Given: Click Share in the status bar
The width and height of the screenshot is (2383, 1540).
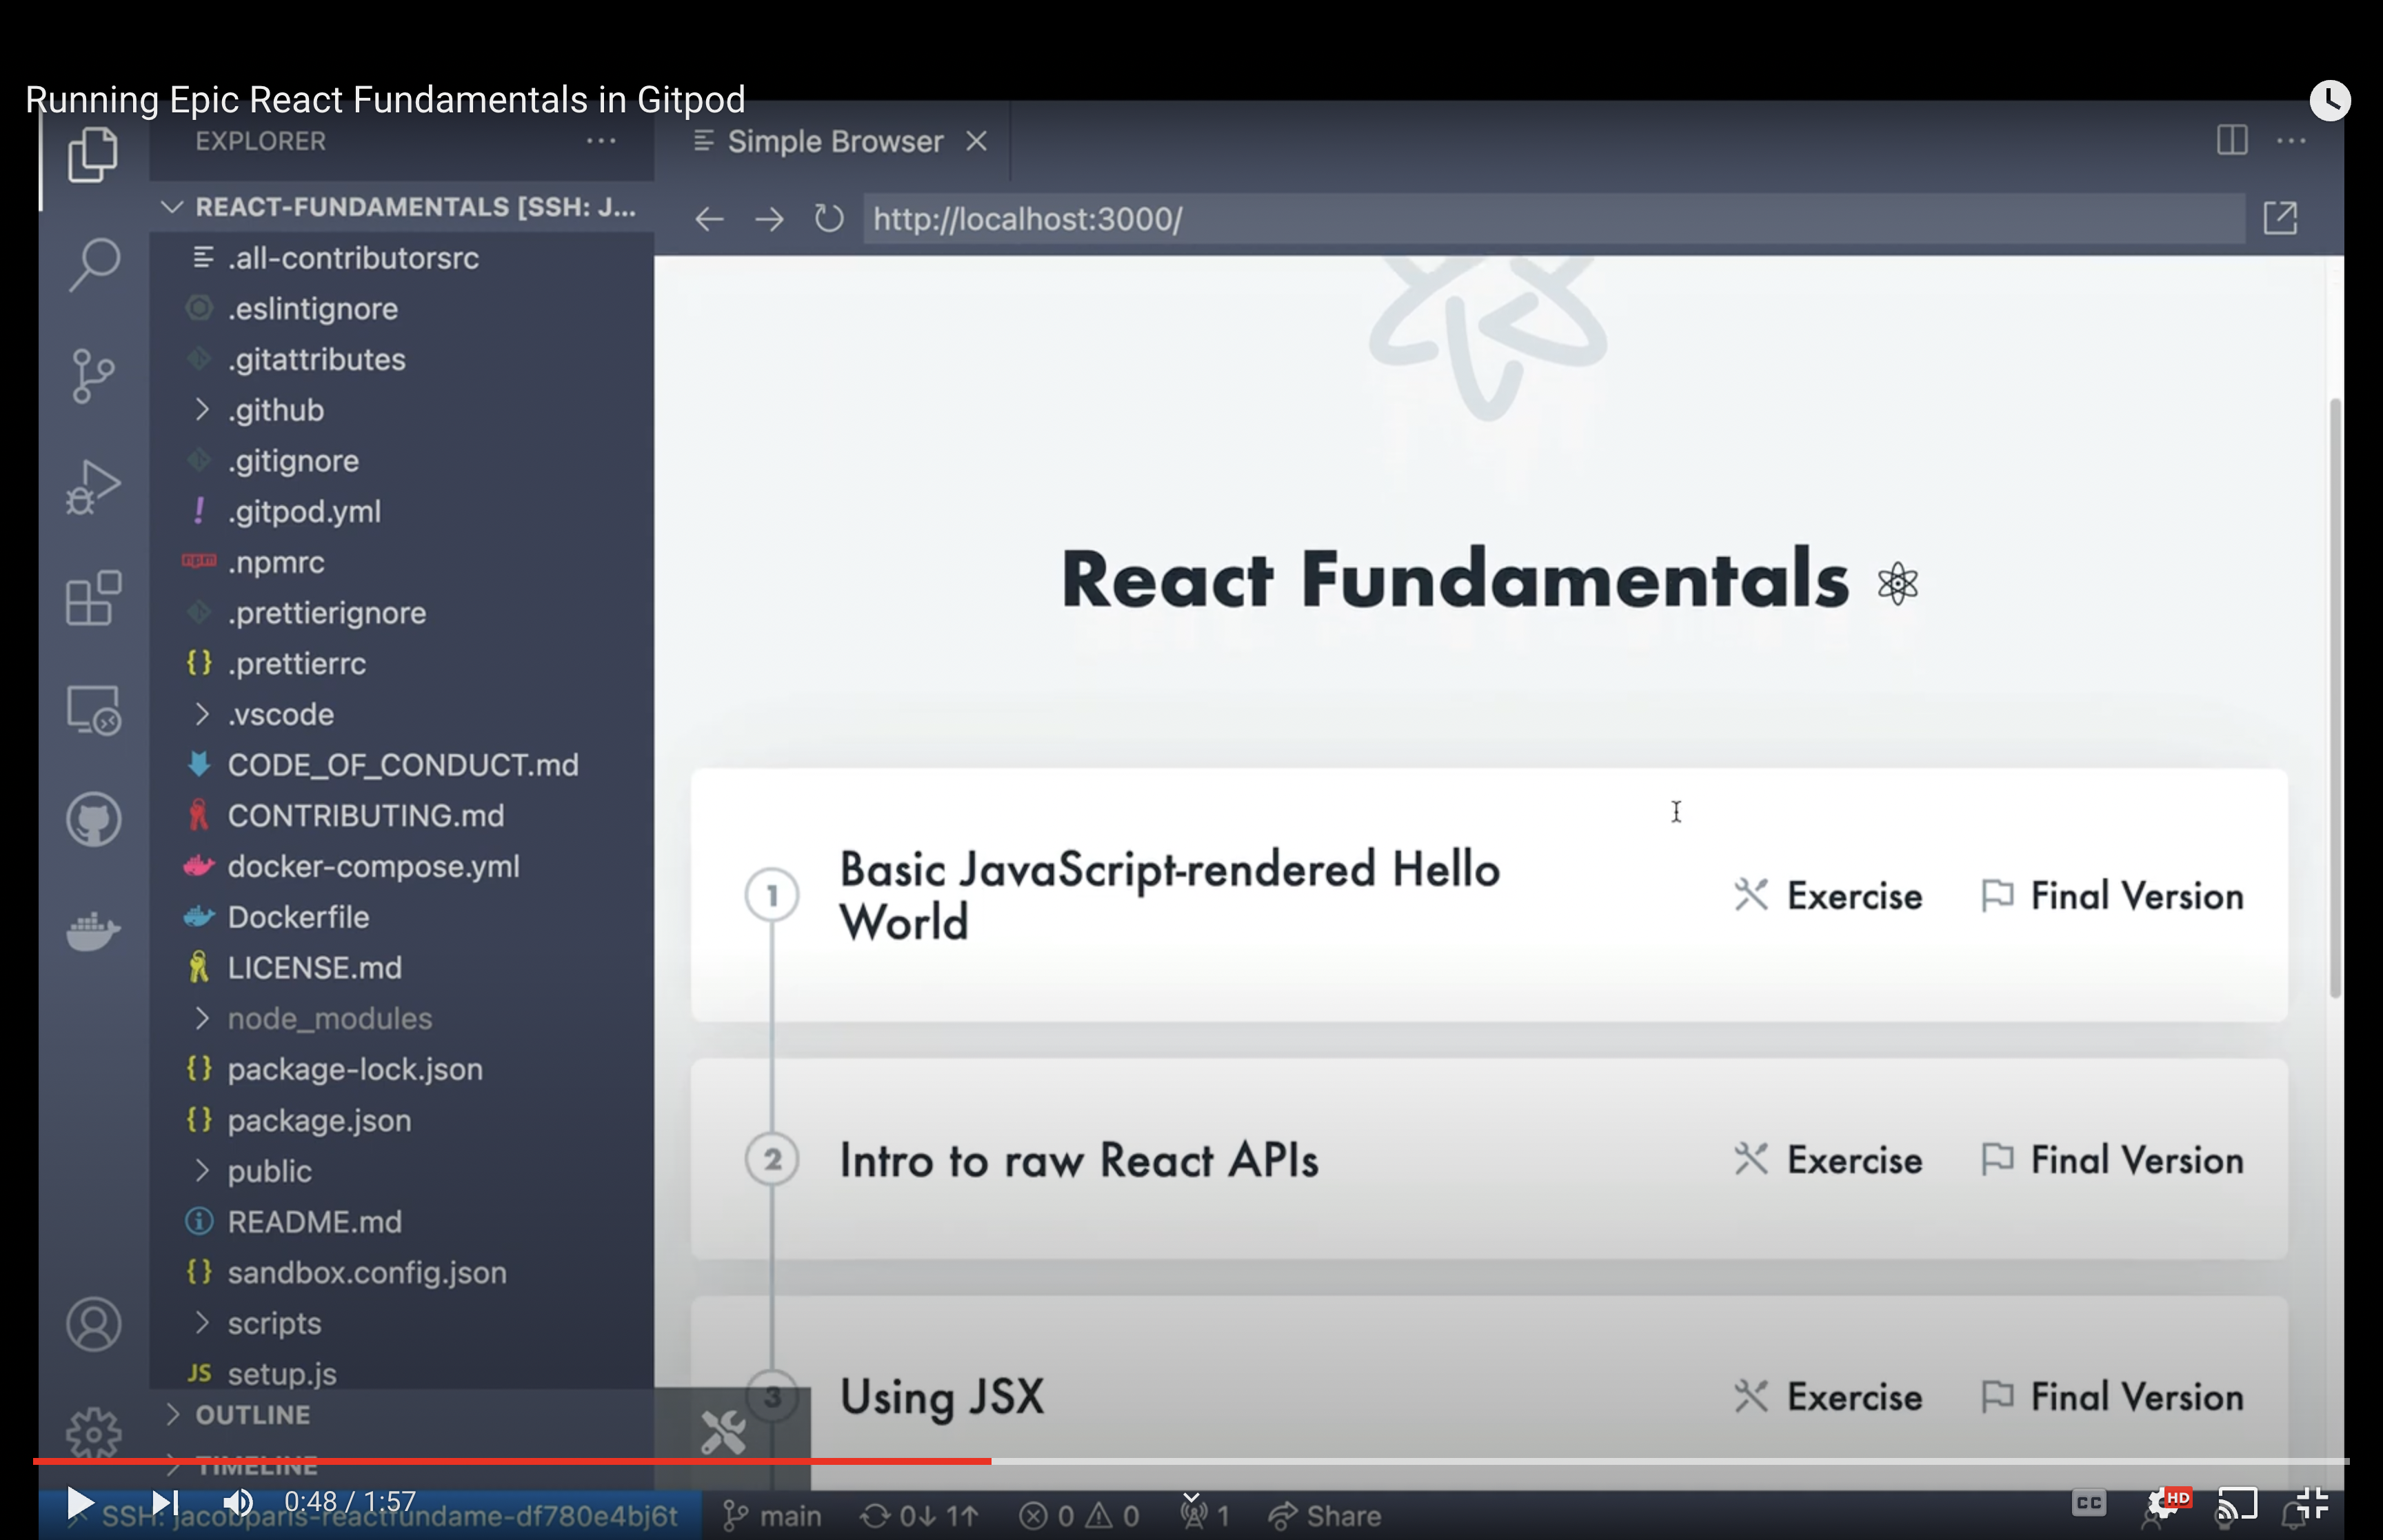Looking at the screenshot, I should (x=1325, y=1516).
